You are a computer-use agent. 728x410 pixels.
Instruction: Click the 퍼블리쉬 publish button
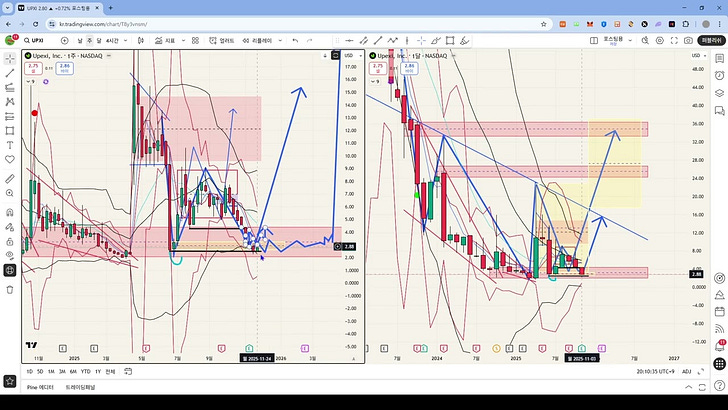click(x=712, y=40)
